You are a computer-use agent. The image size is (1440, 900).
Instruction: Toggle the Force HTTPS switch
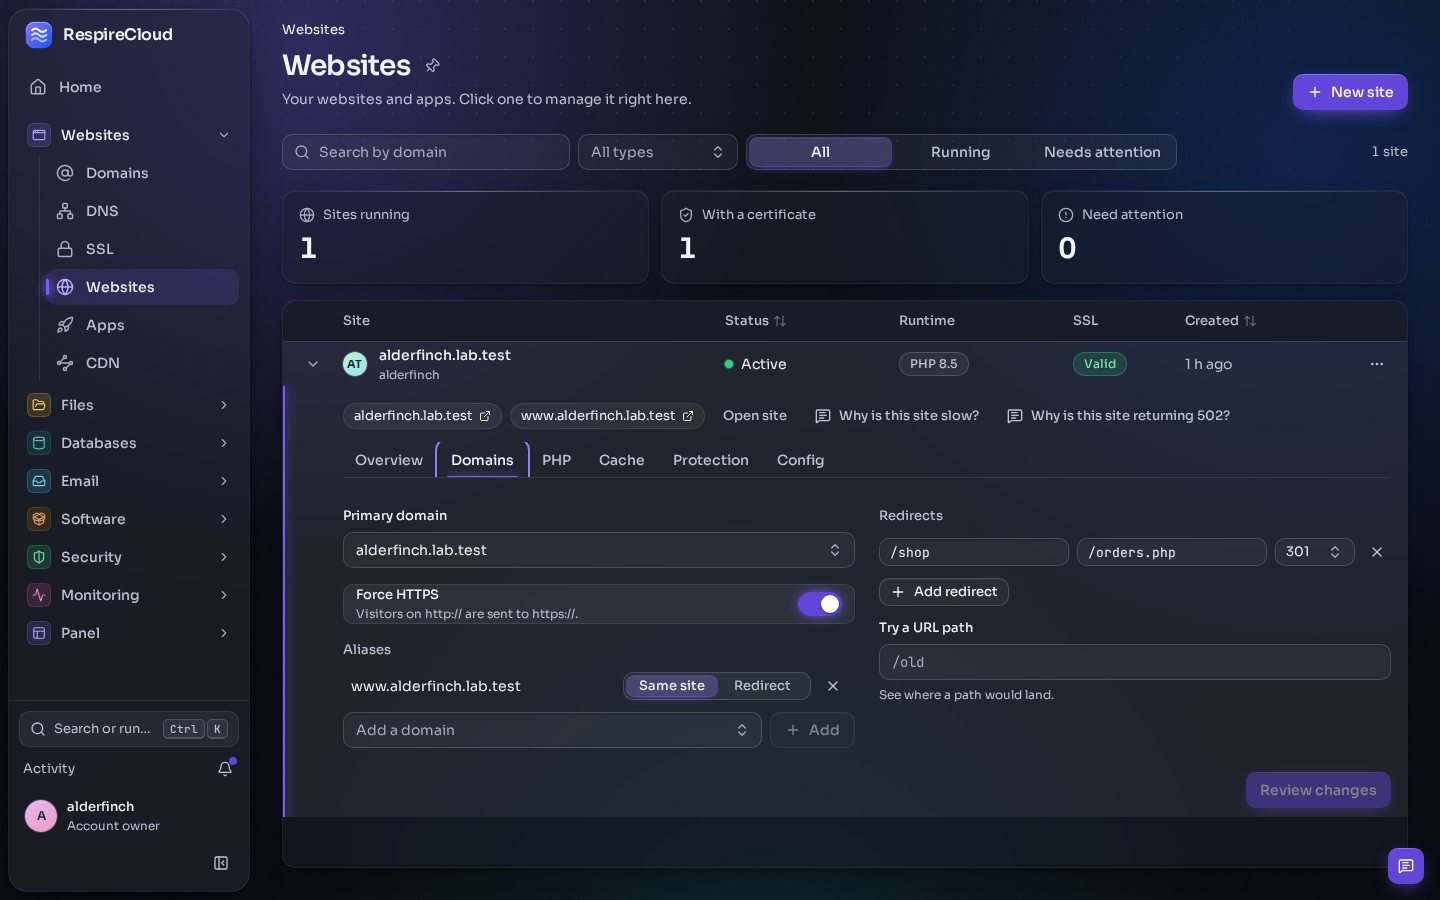pyautogui.click(x=820, y=604)
